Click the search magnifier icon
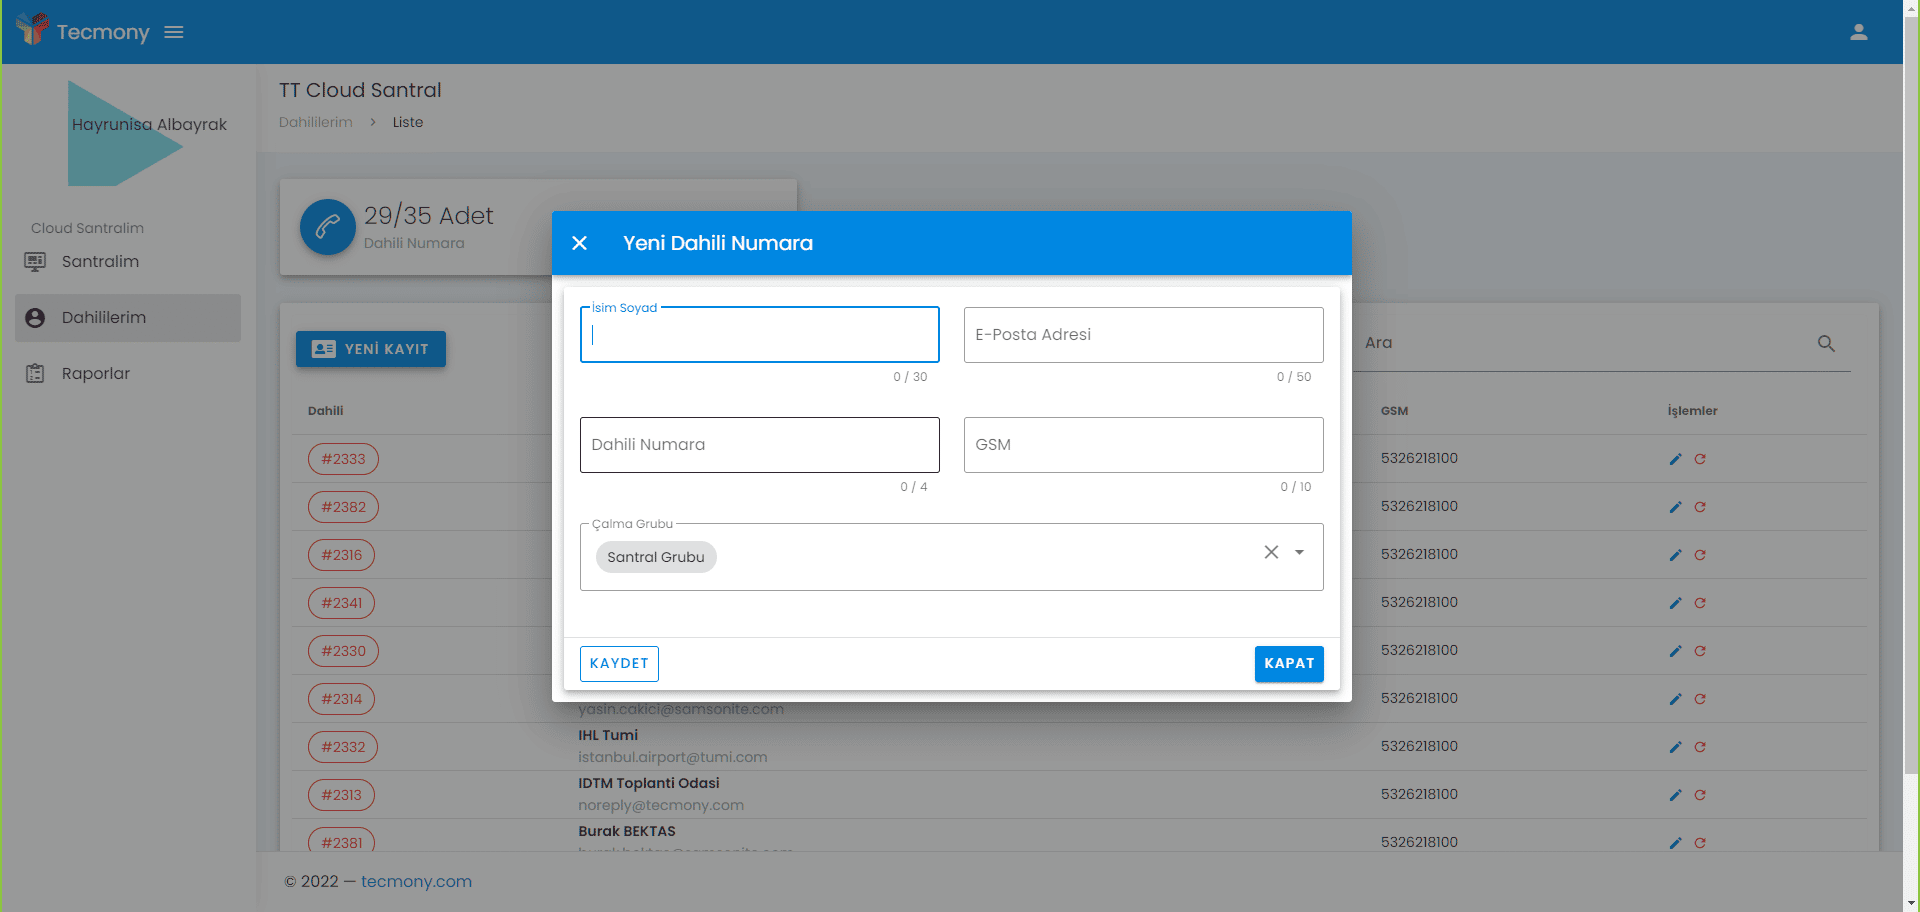The width and height of the screenshot is (1920, 912). [1826, 343]
